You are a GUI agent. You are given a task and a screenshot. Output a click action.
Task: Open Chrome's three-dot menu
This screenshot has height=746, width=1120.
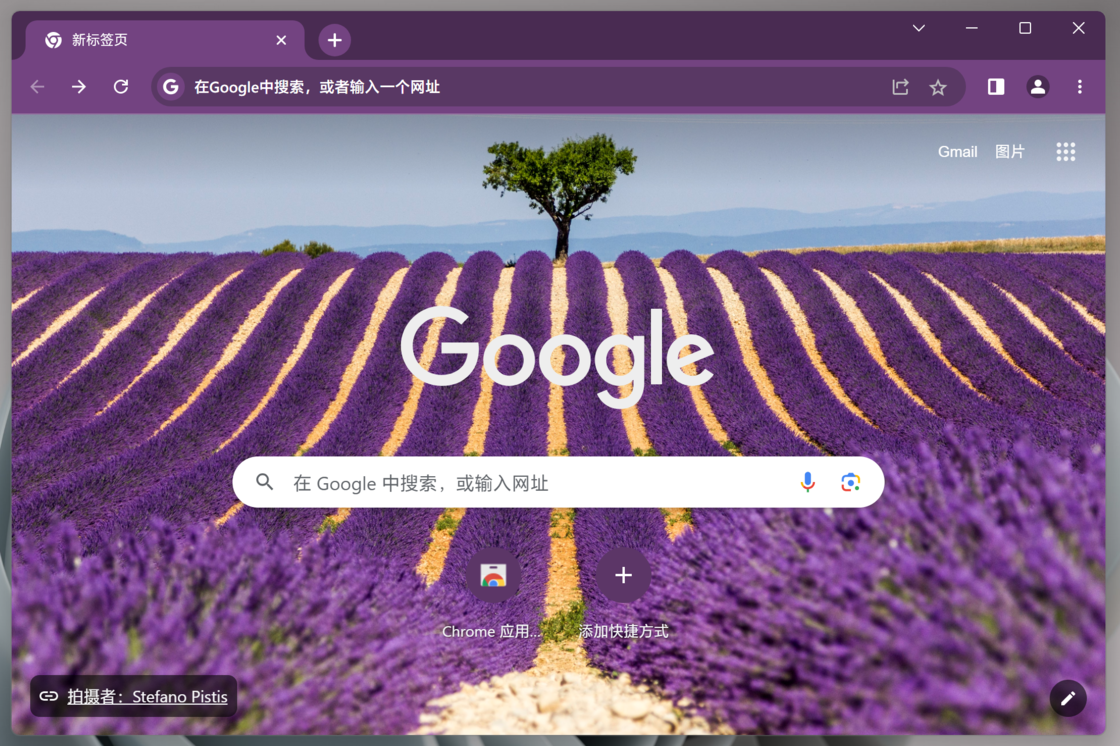(x=1080, y=87)
